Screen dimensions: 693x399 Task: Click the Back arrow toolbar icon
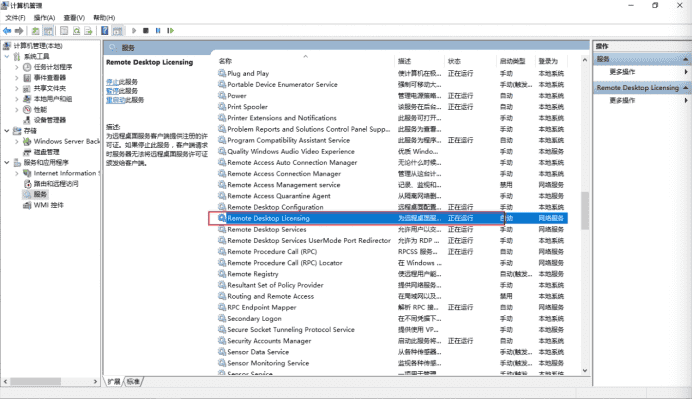7,30
